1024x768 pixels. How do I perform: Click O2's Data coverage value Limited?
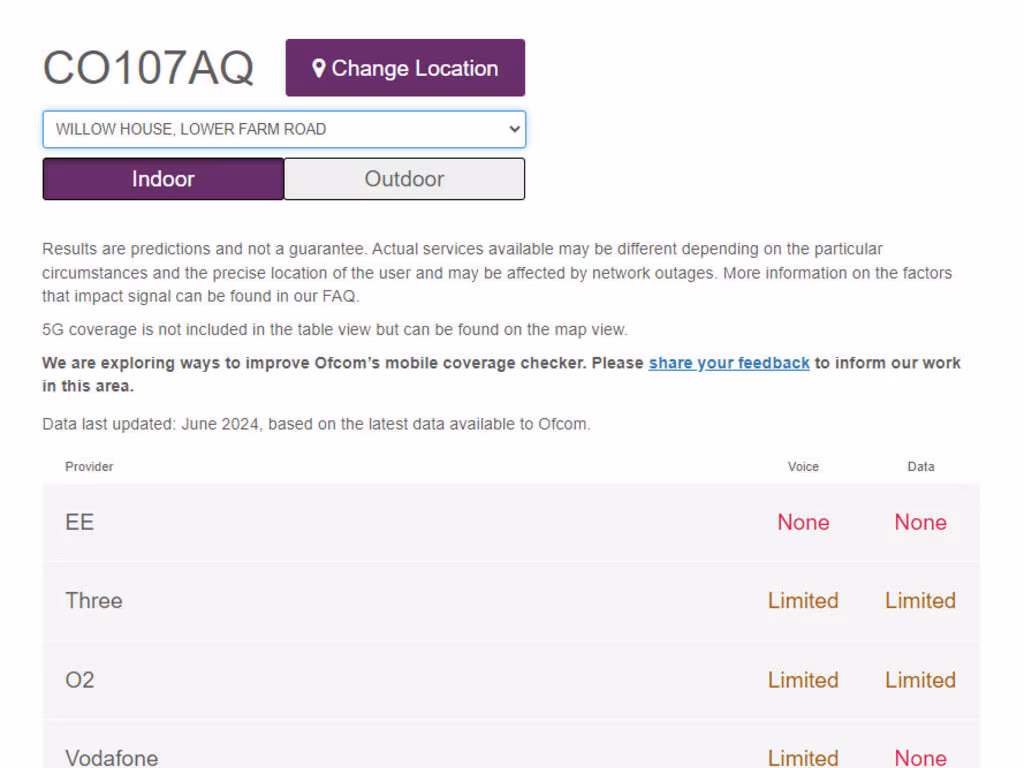click(920, 680)
